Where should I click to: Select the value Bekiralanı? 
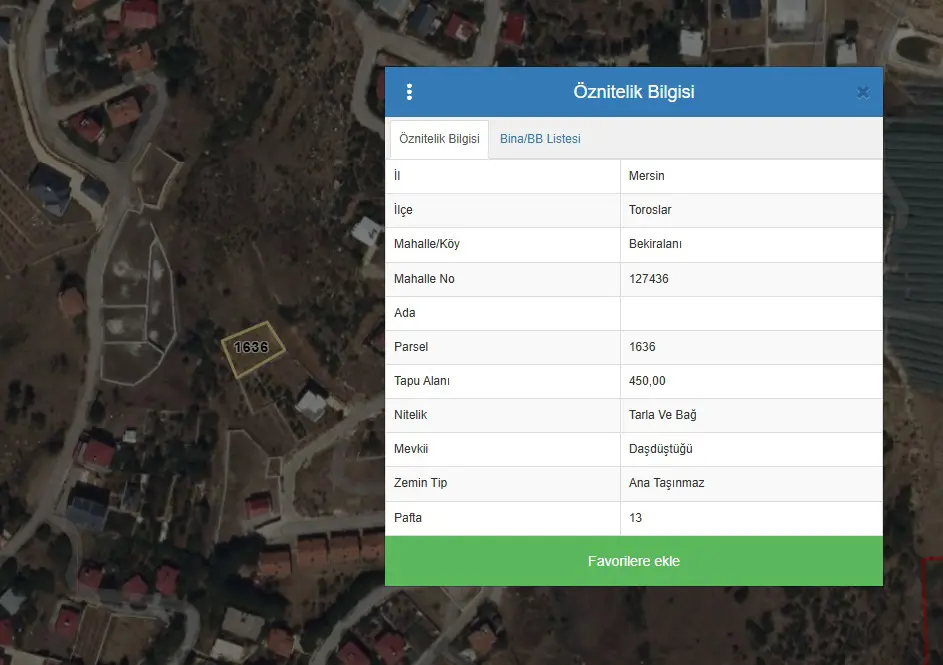[655, 244]
